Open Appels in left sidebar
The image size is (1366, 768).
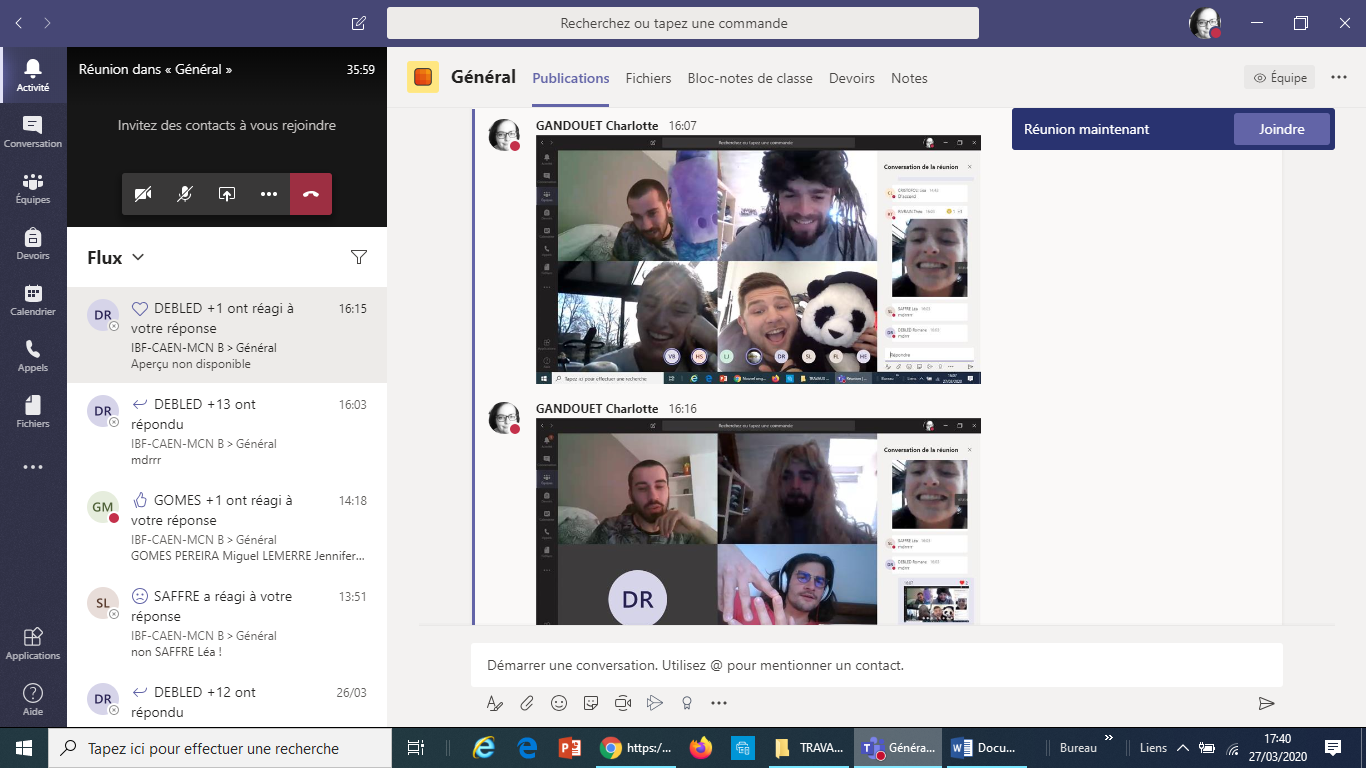tap(33, 355)
